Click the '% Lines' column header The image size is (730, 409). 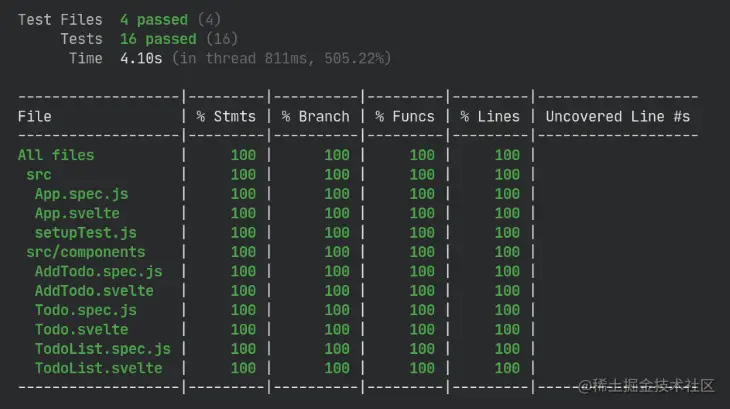coord(490,116)
